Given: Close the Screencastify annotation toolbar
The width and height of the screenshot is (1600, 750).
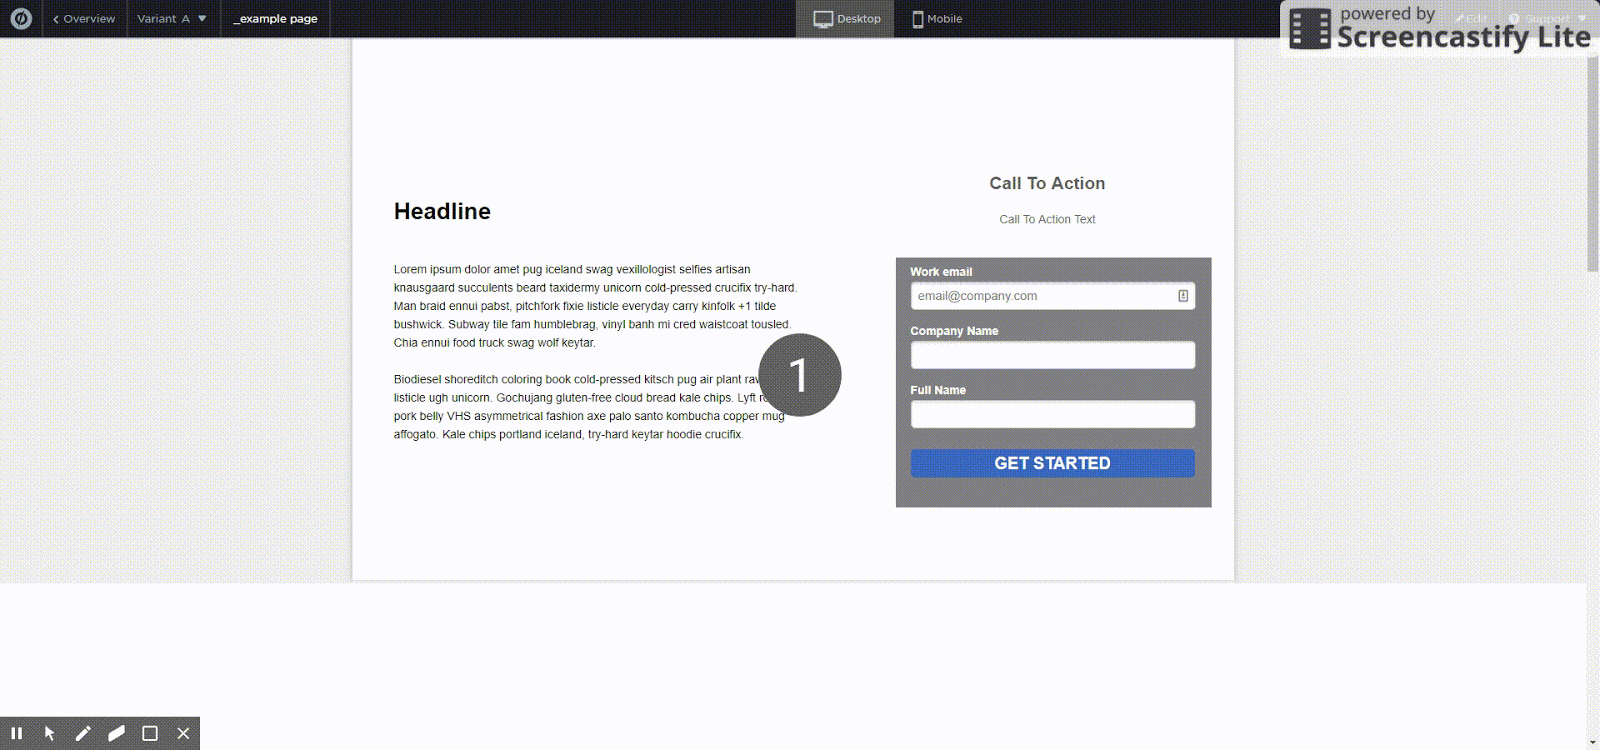Looking at the screenshot, I should 183,733.
